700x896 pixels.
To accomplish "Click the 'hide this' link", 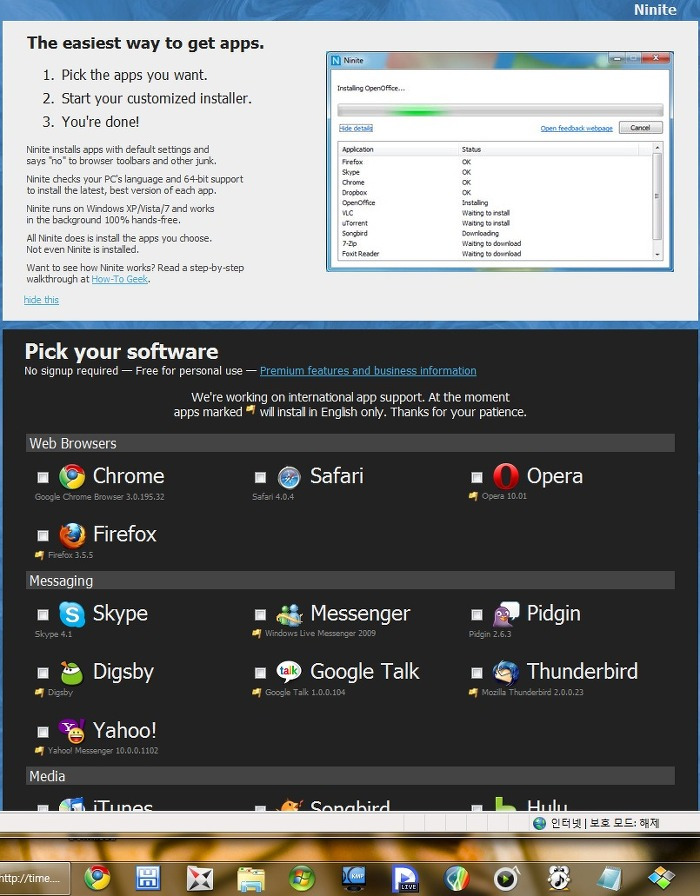I will coord(41,299).
